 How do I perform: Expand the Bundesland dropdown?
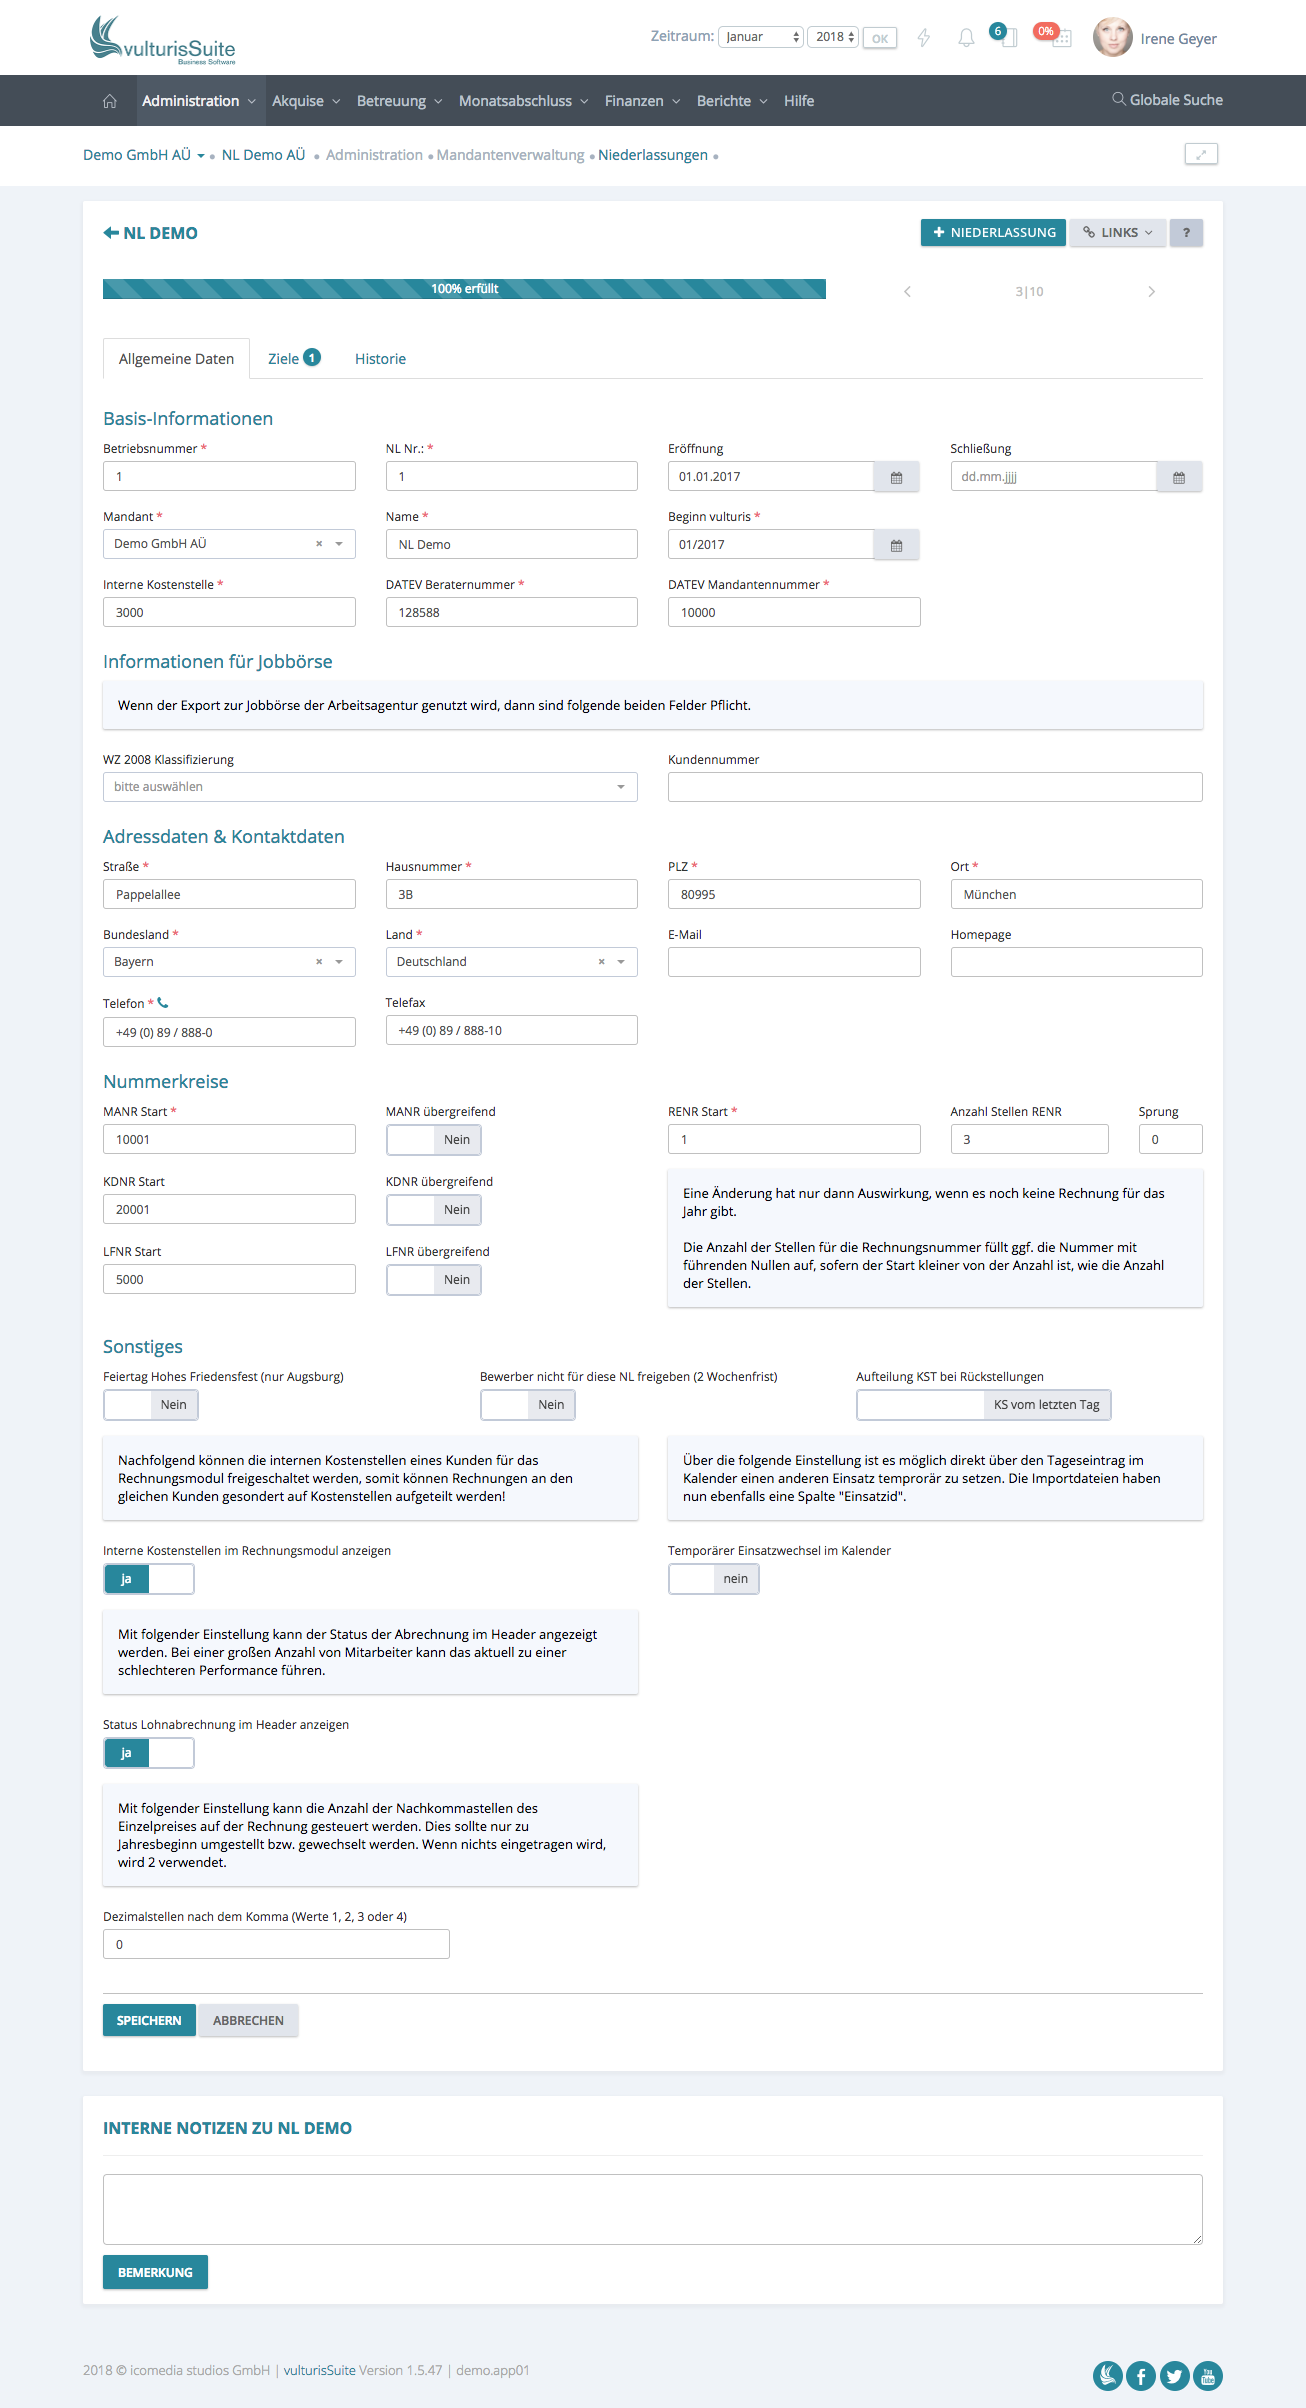[339, 962]
